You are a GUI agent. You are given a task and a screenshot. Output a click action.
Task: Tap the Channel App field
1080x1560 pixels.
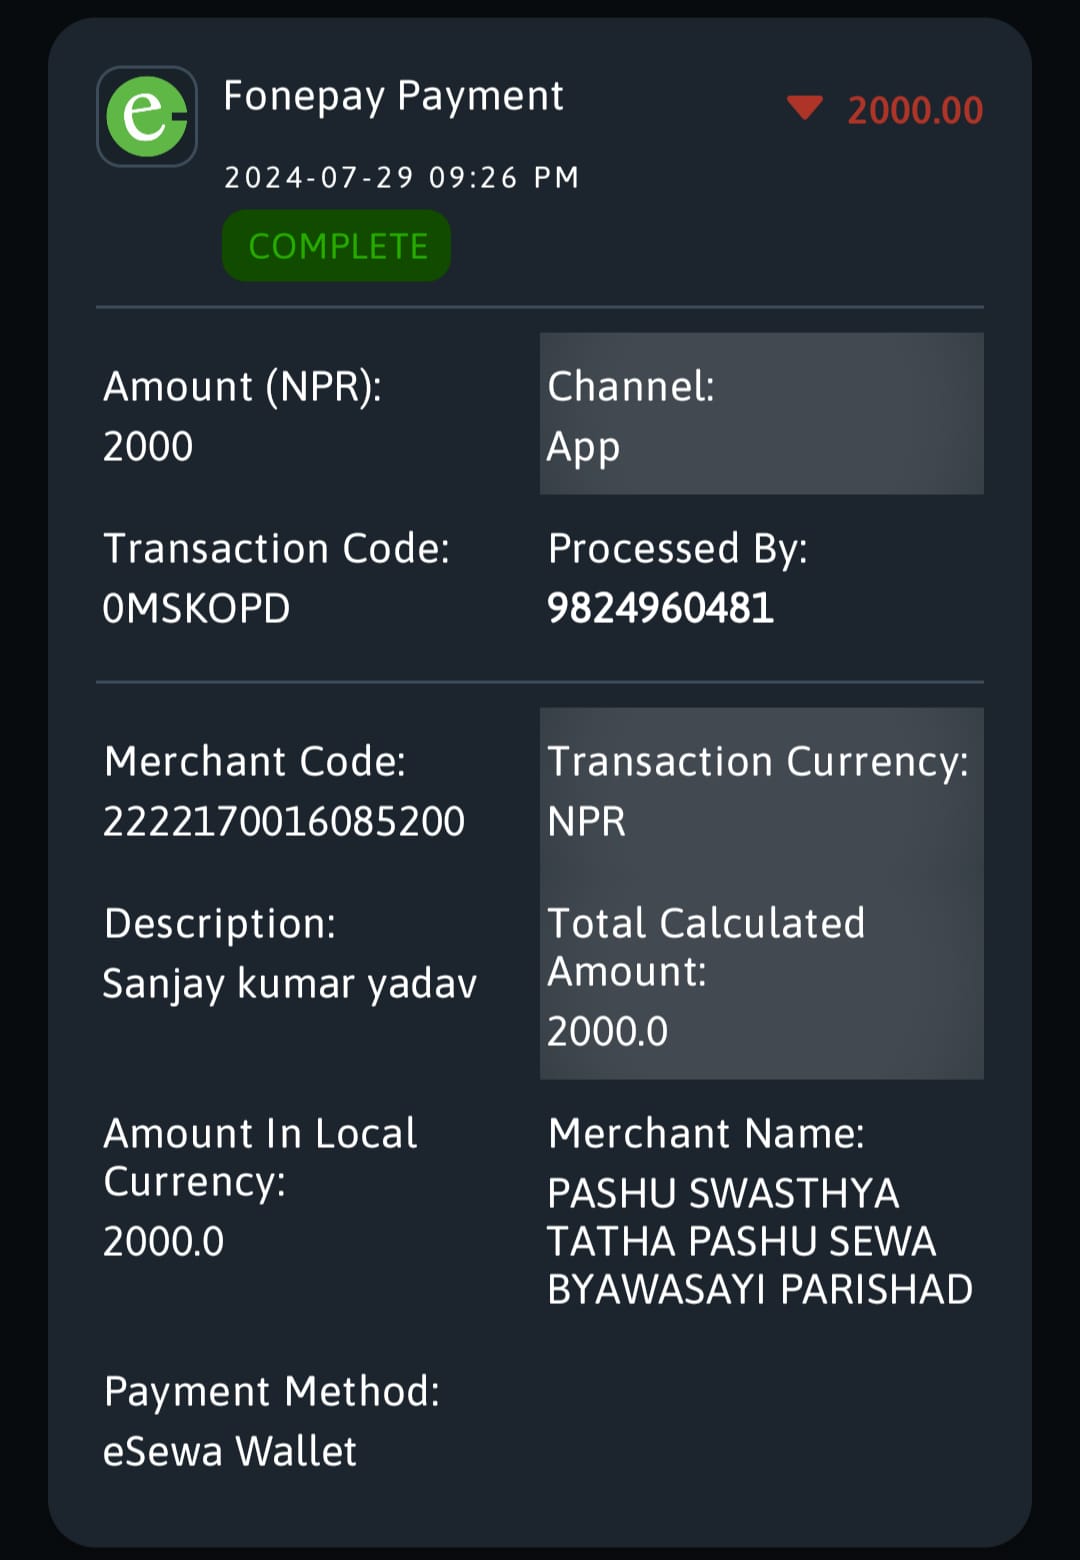coord(762,414)
